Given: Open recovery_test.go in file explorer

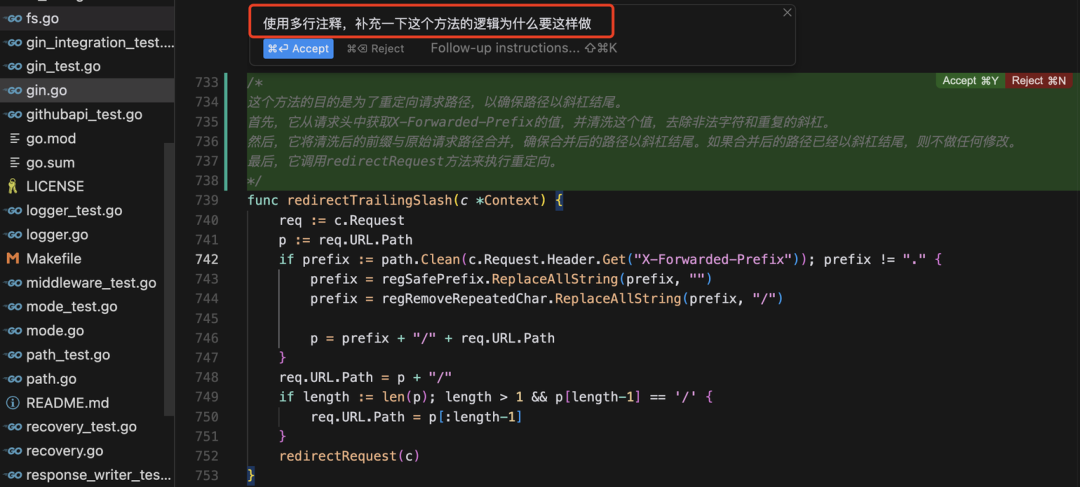Looking at the screenshot, I should (87, 427).
